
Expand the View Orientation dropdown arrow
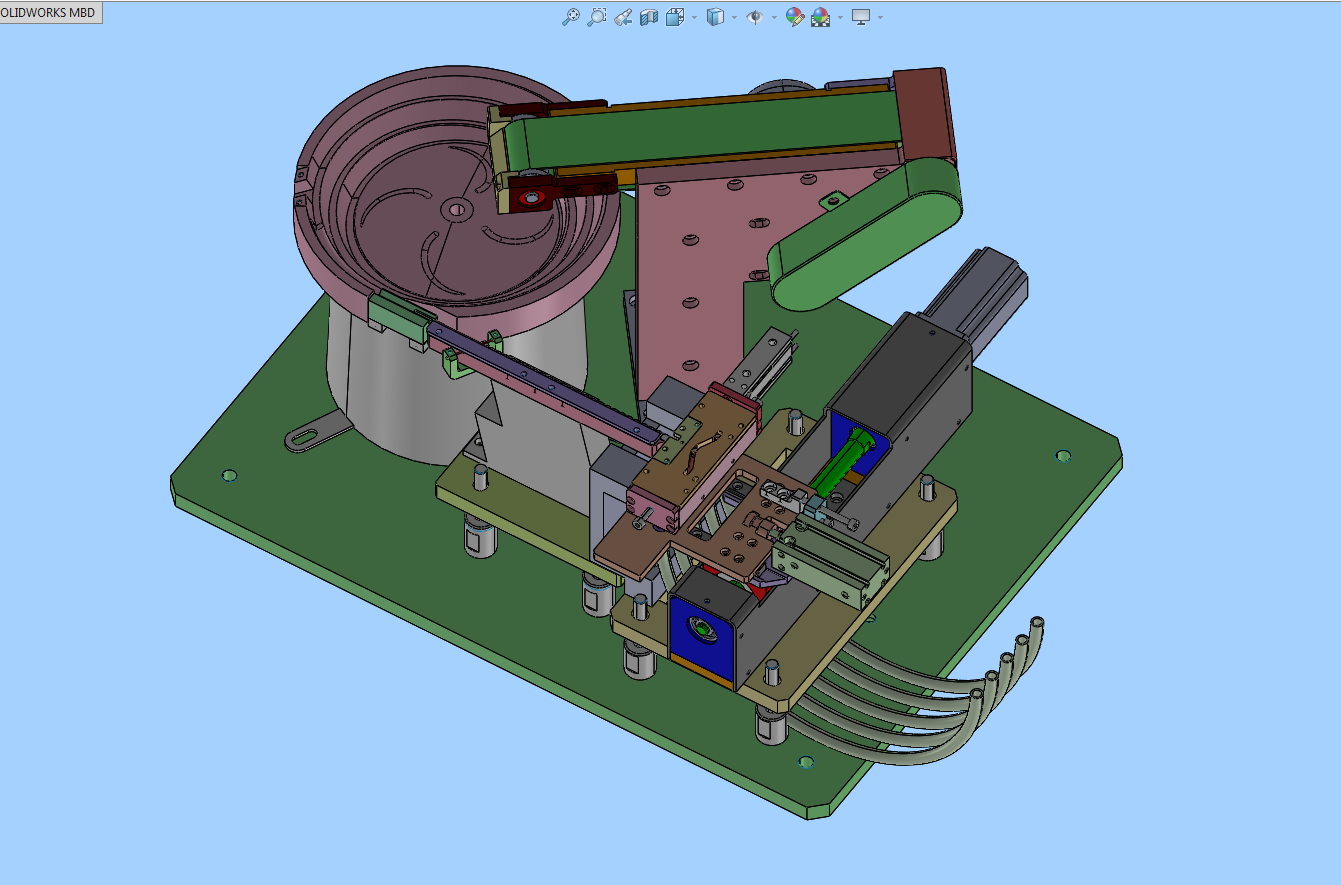tap(694, 17)
